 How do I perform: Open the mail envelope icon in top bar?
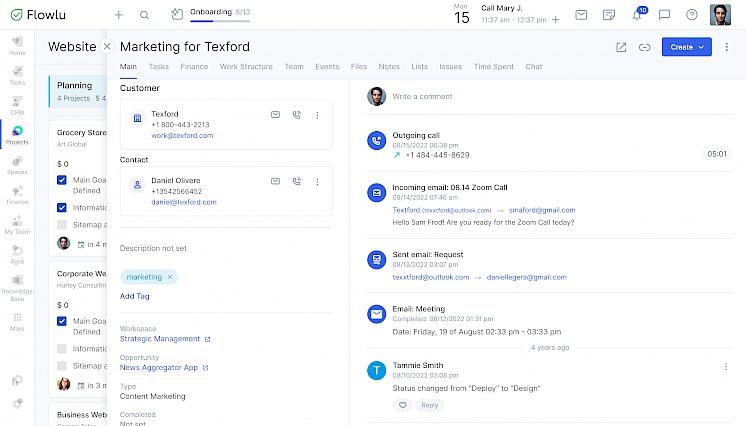tap(581, 15)
